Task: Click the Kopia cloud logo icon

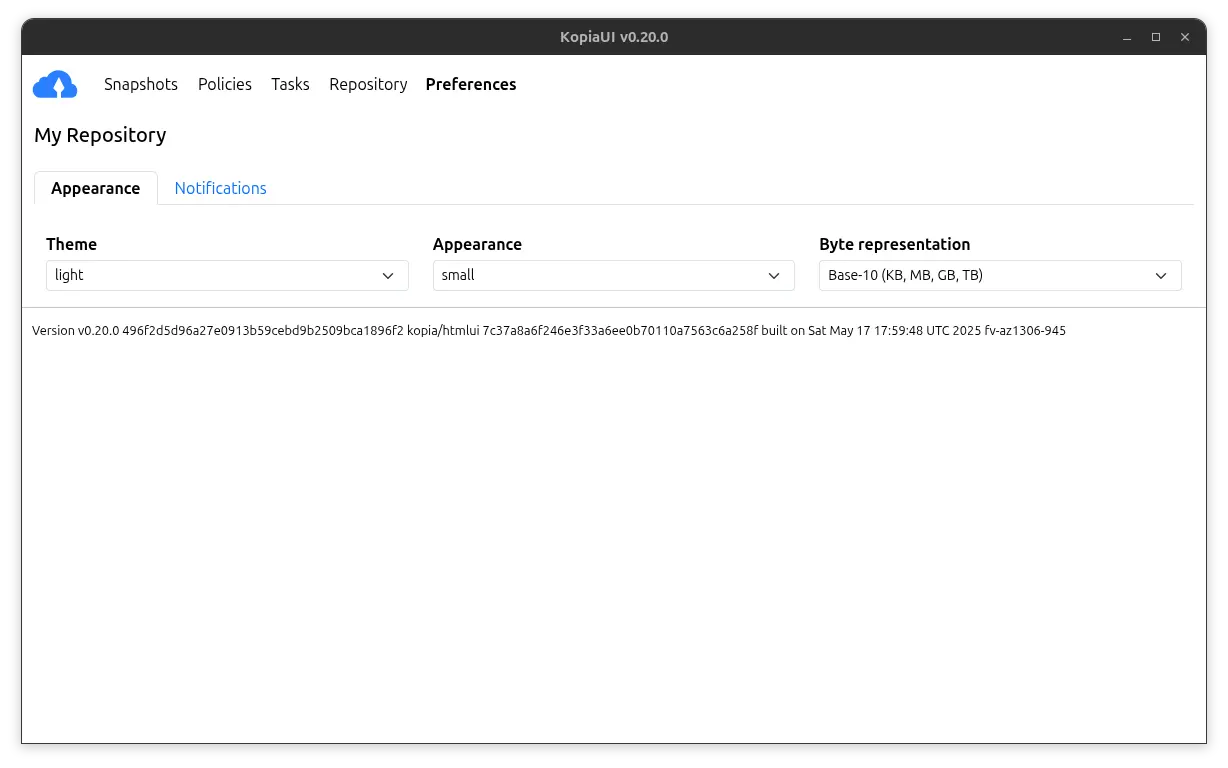Action: tap(55, 85)
